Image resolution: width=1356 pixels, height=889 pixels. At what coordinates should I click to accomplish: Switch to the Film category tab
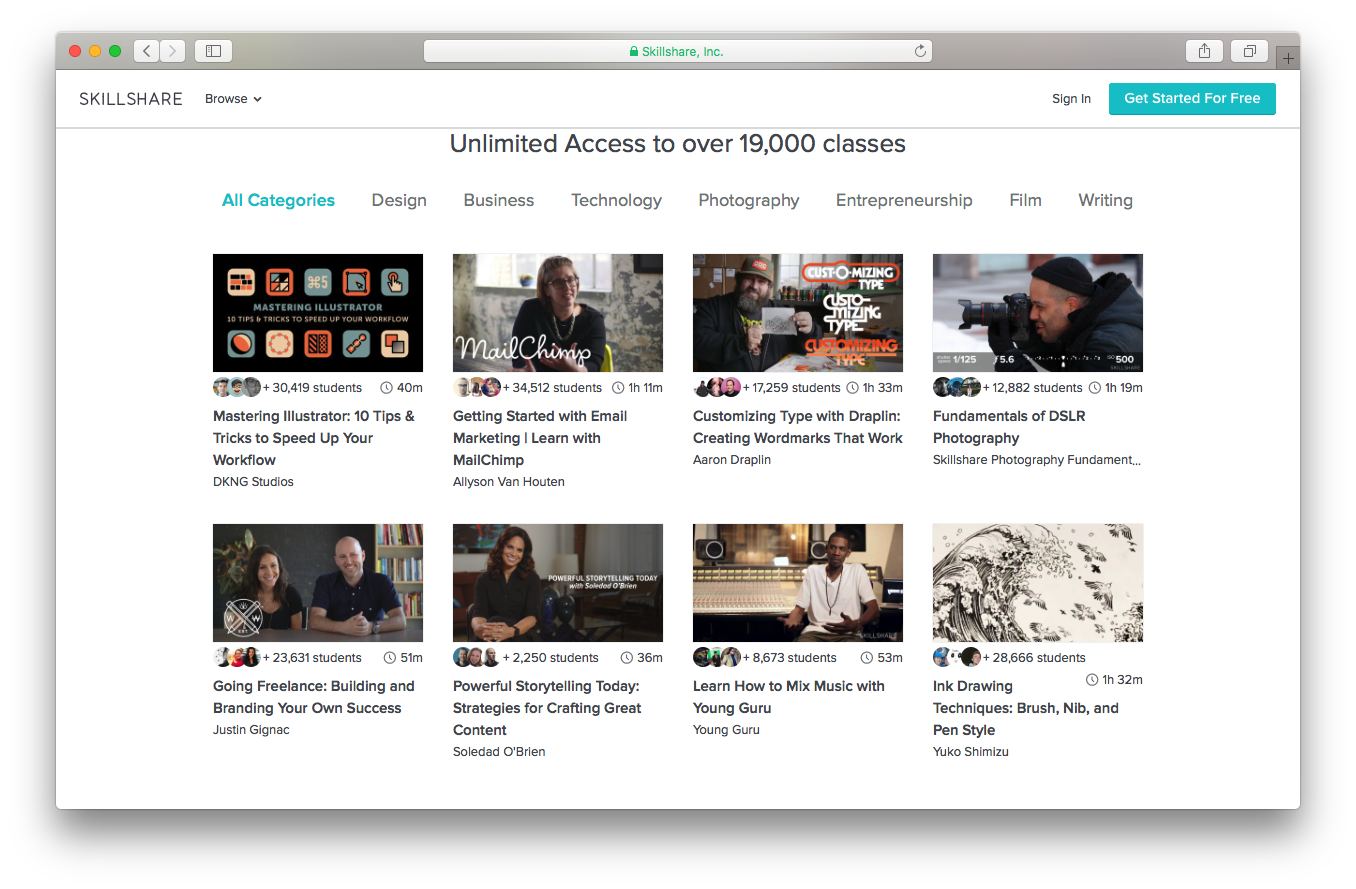coord(1025,200)
